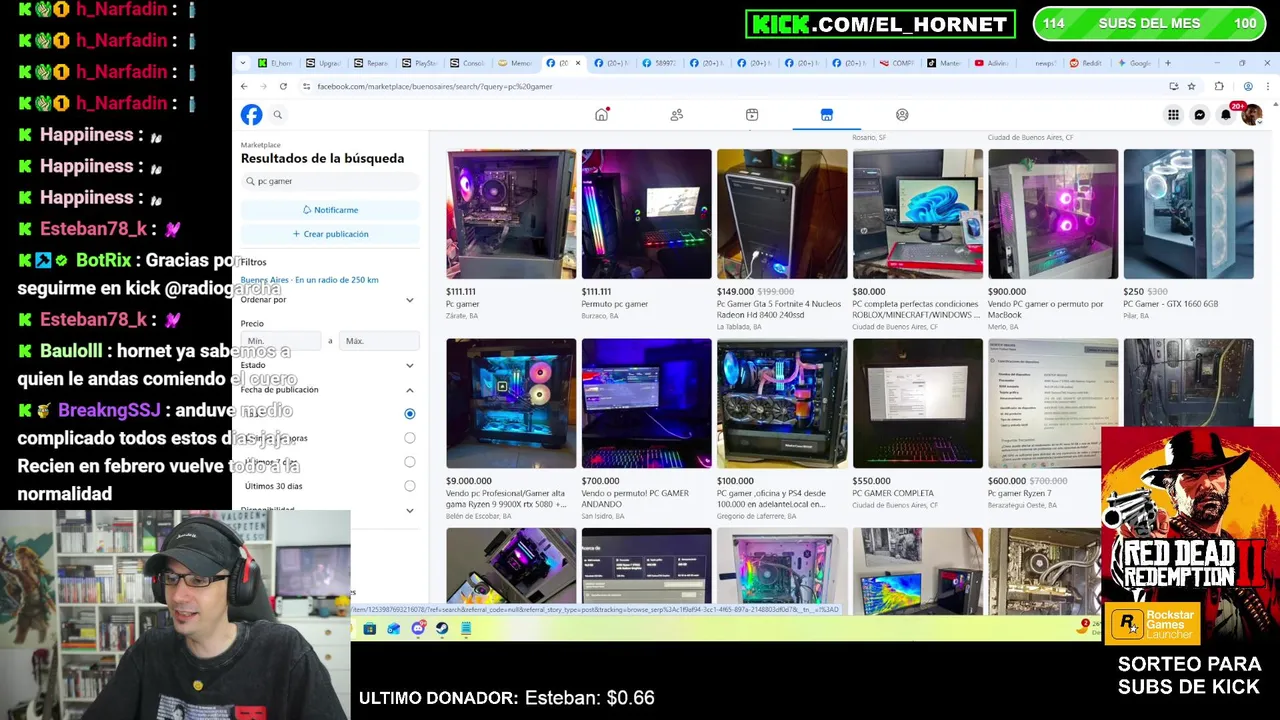Screen dimensions: 1280x720
Task: Click the browser forward arrow
Action: (x=263, y=86)
